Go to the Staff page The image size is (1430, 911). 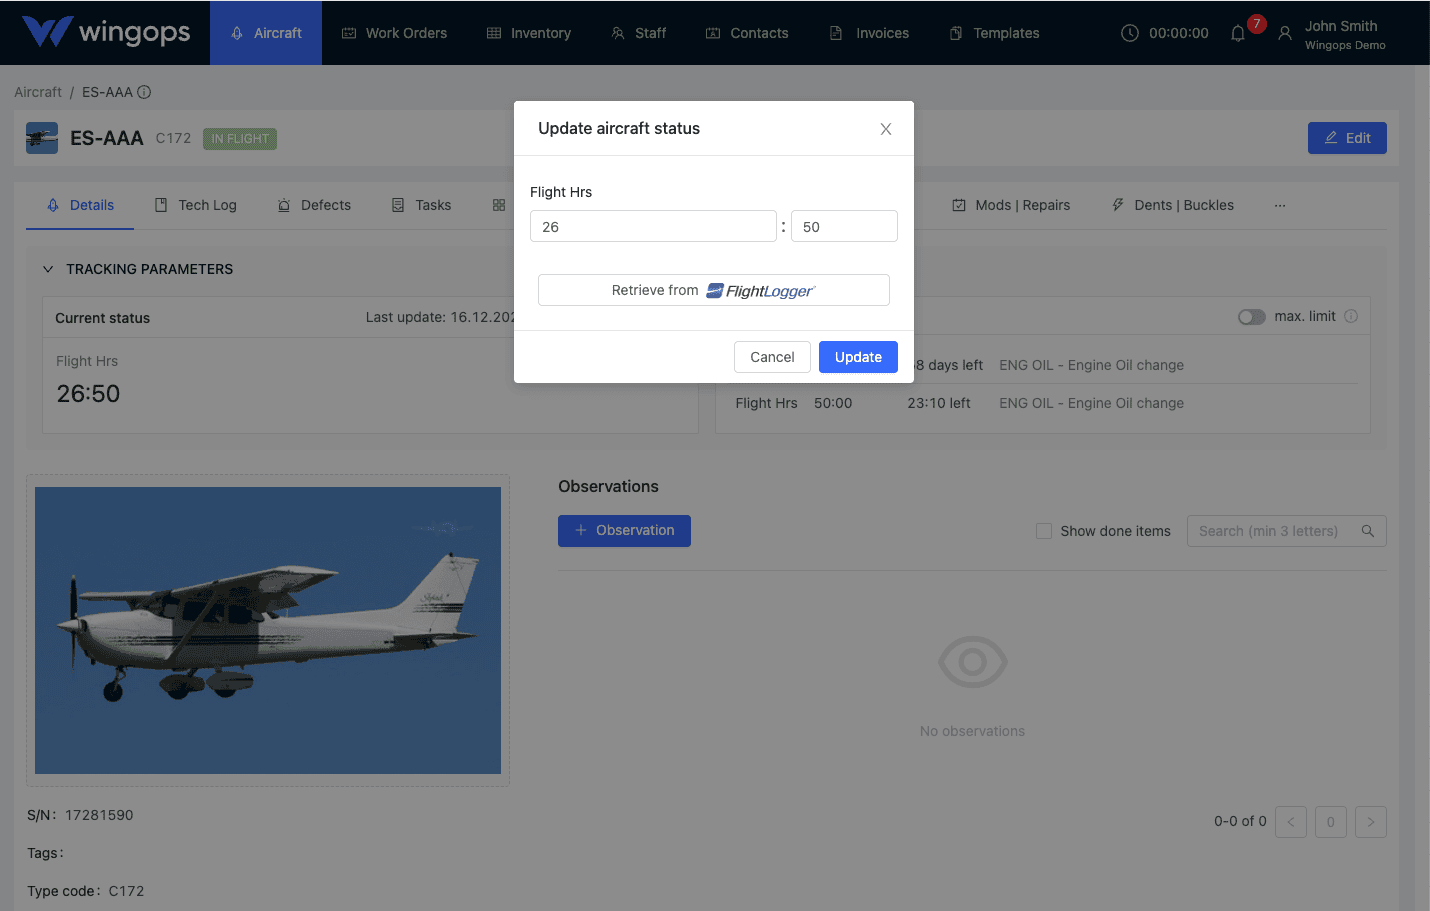click(638, 32)
